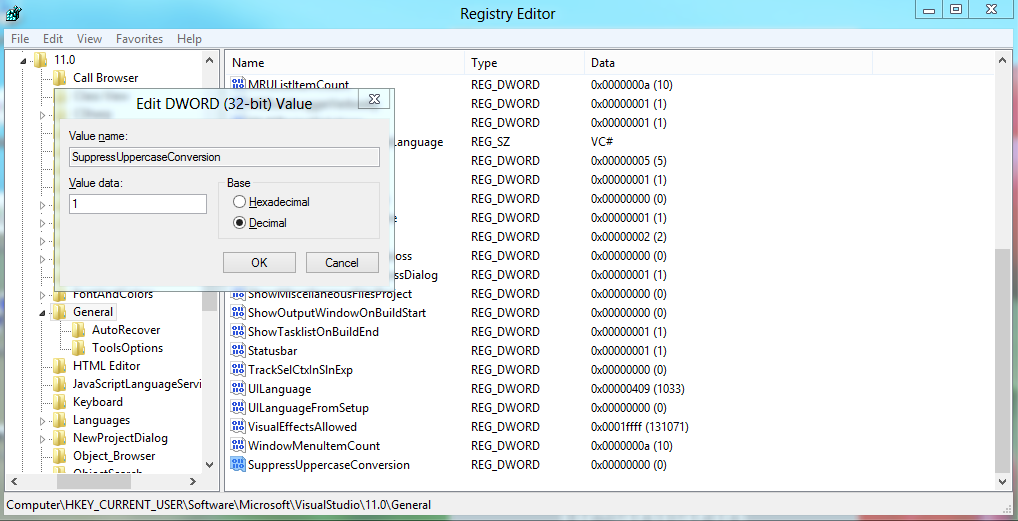1018x521 pixels.
Task: Select the UILanguage value name
Action: click(279, 389)
